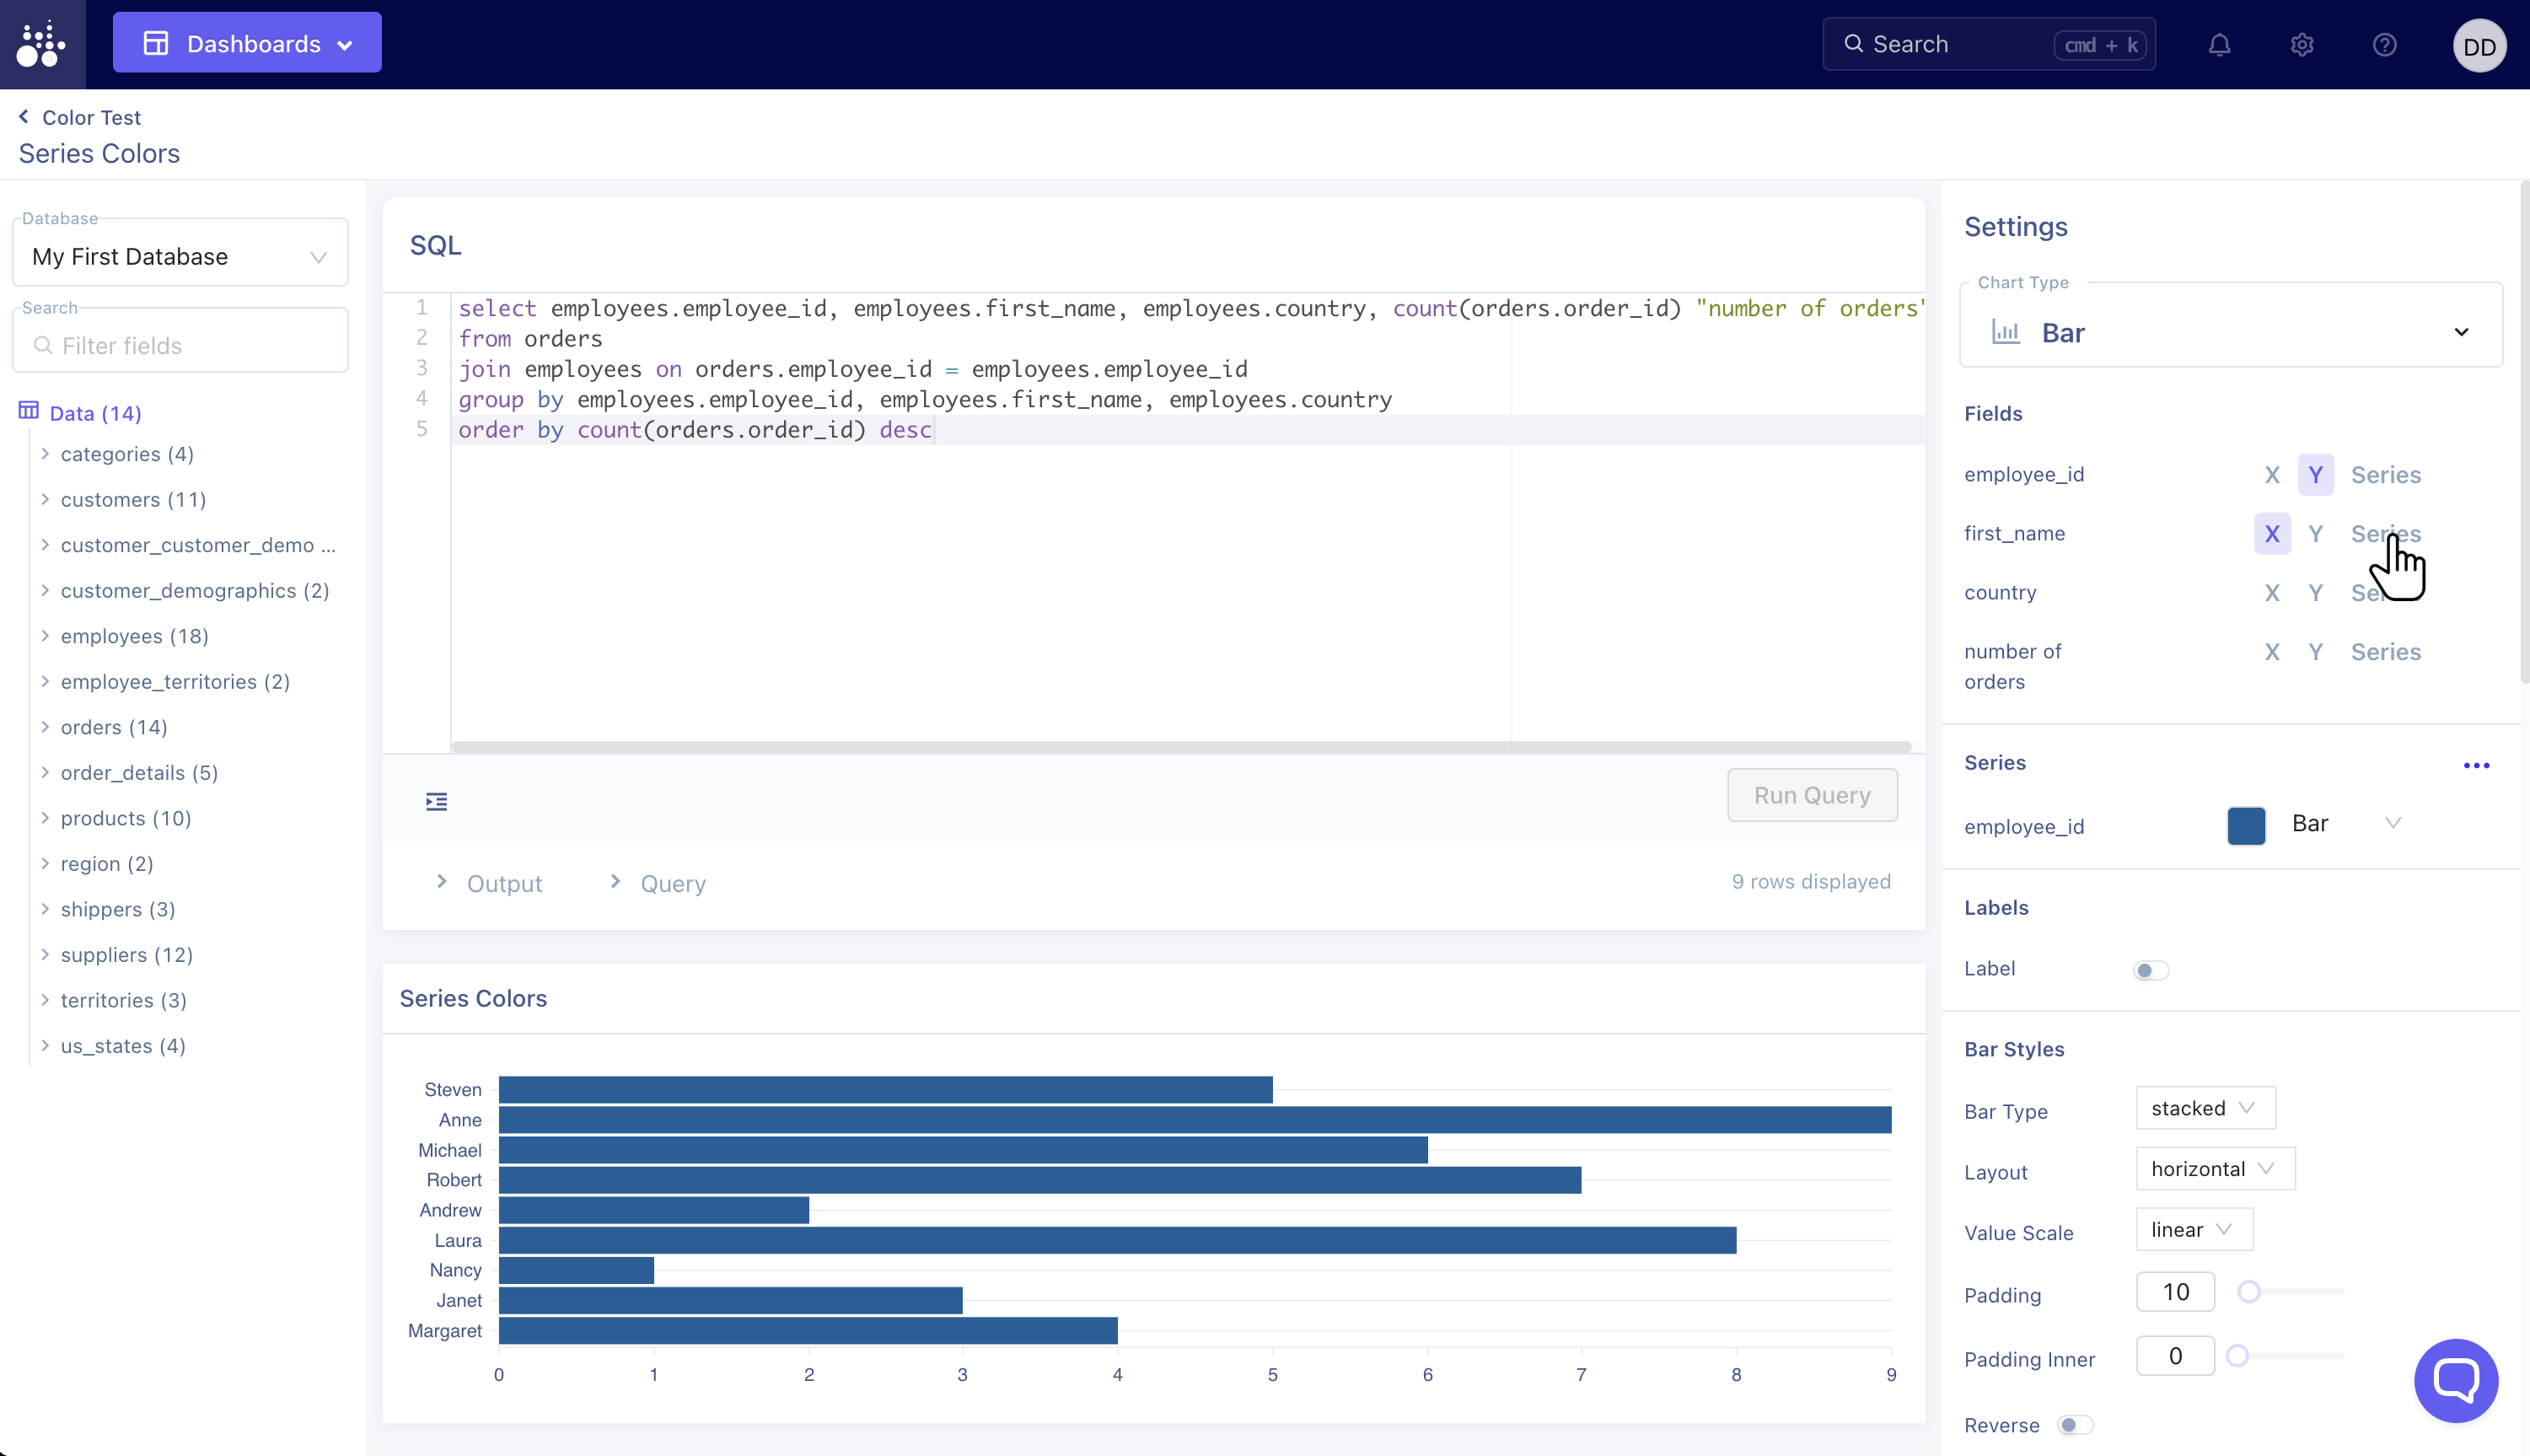Toggle the Label switch on
2530x1456 pixels.
coord(2151,970)
